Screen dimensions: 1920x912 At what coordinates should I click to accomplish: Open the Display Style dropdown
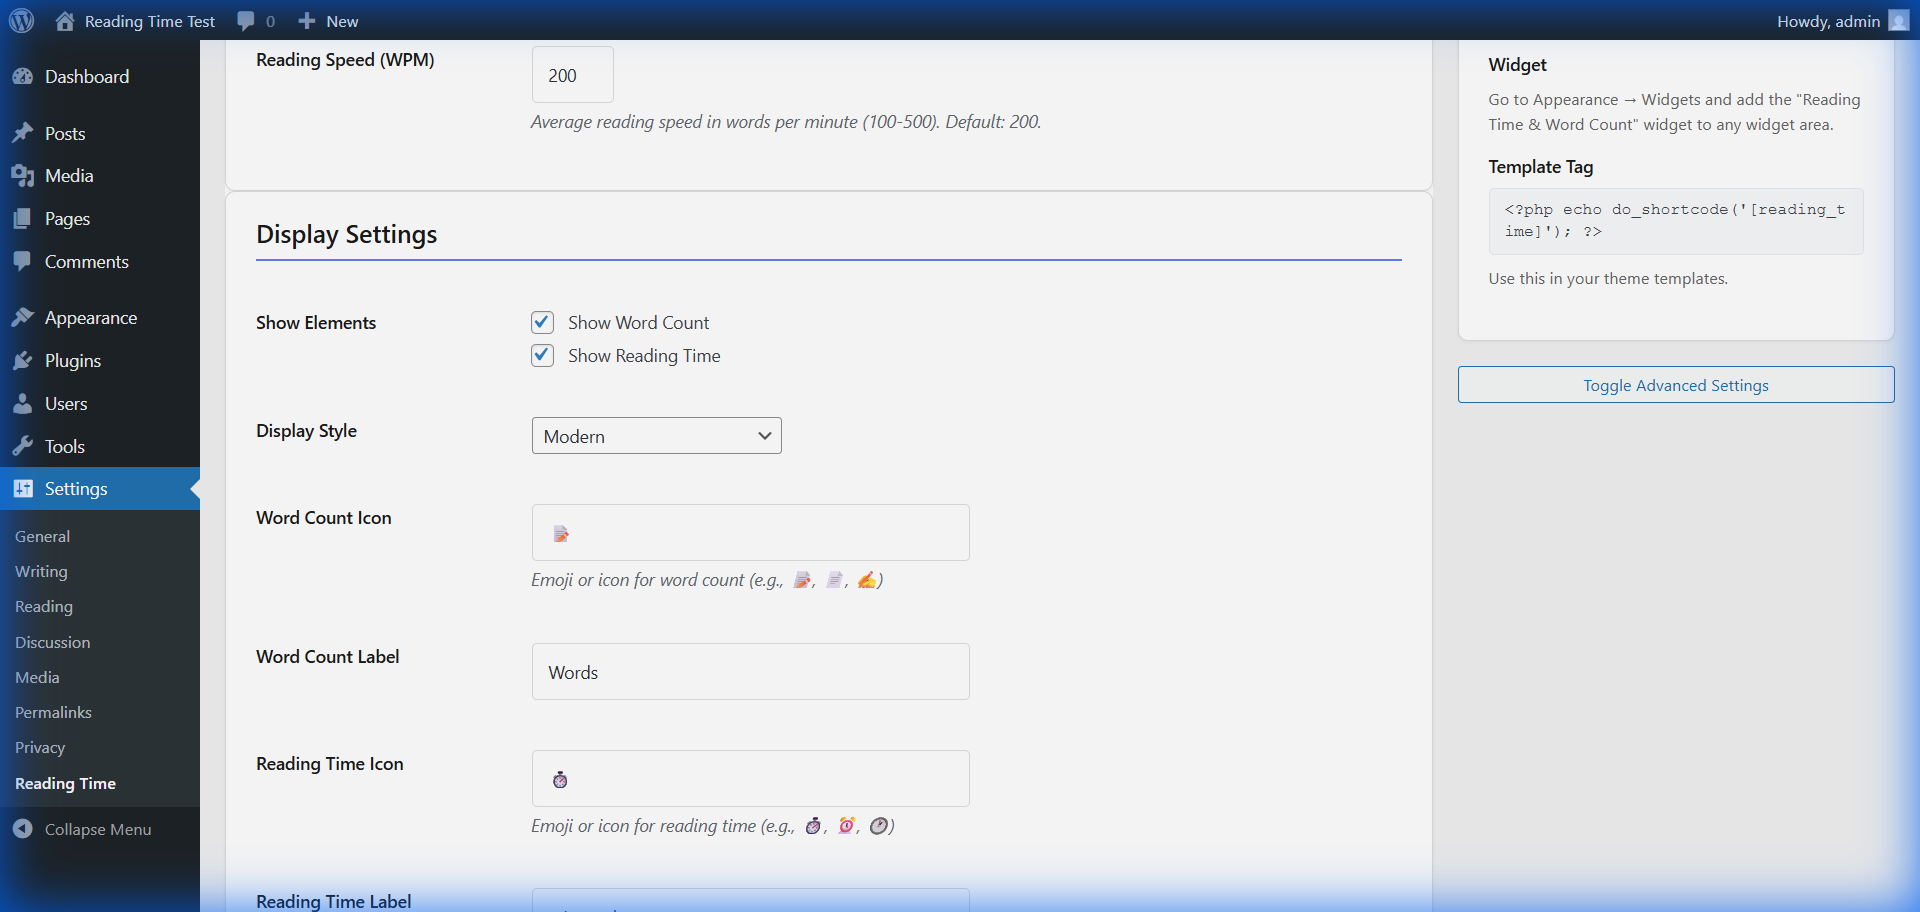click(x=656, y=436)
